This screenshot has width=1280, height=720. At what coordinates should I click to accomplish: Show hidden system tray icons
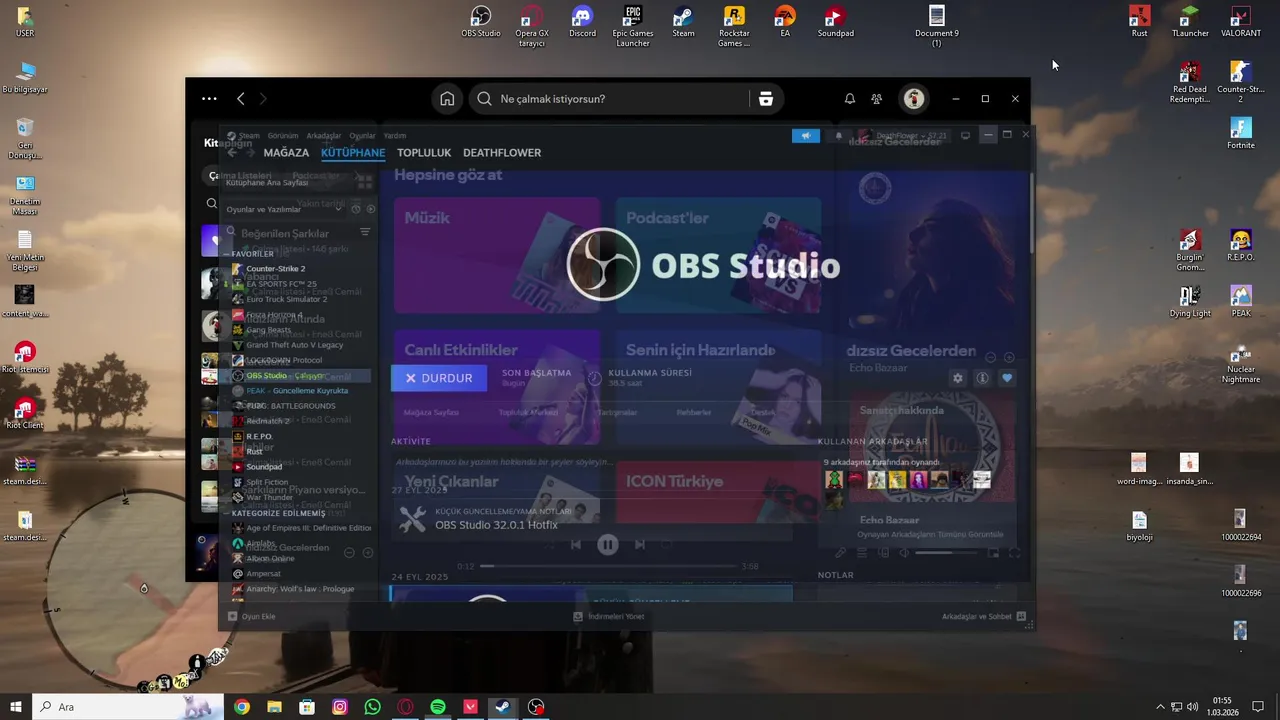(1160, 707)
